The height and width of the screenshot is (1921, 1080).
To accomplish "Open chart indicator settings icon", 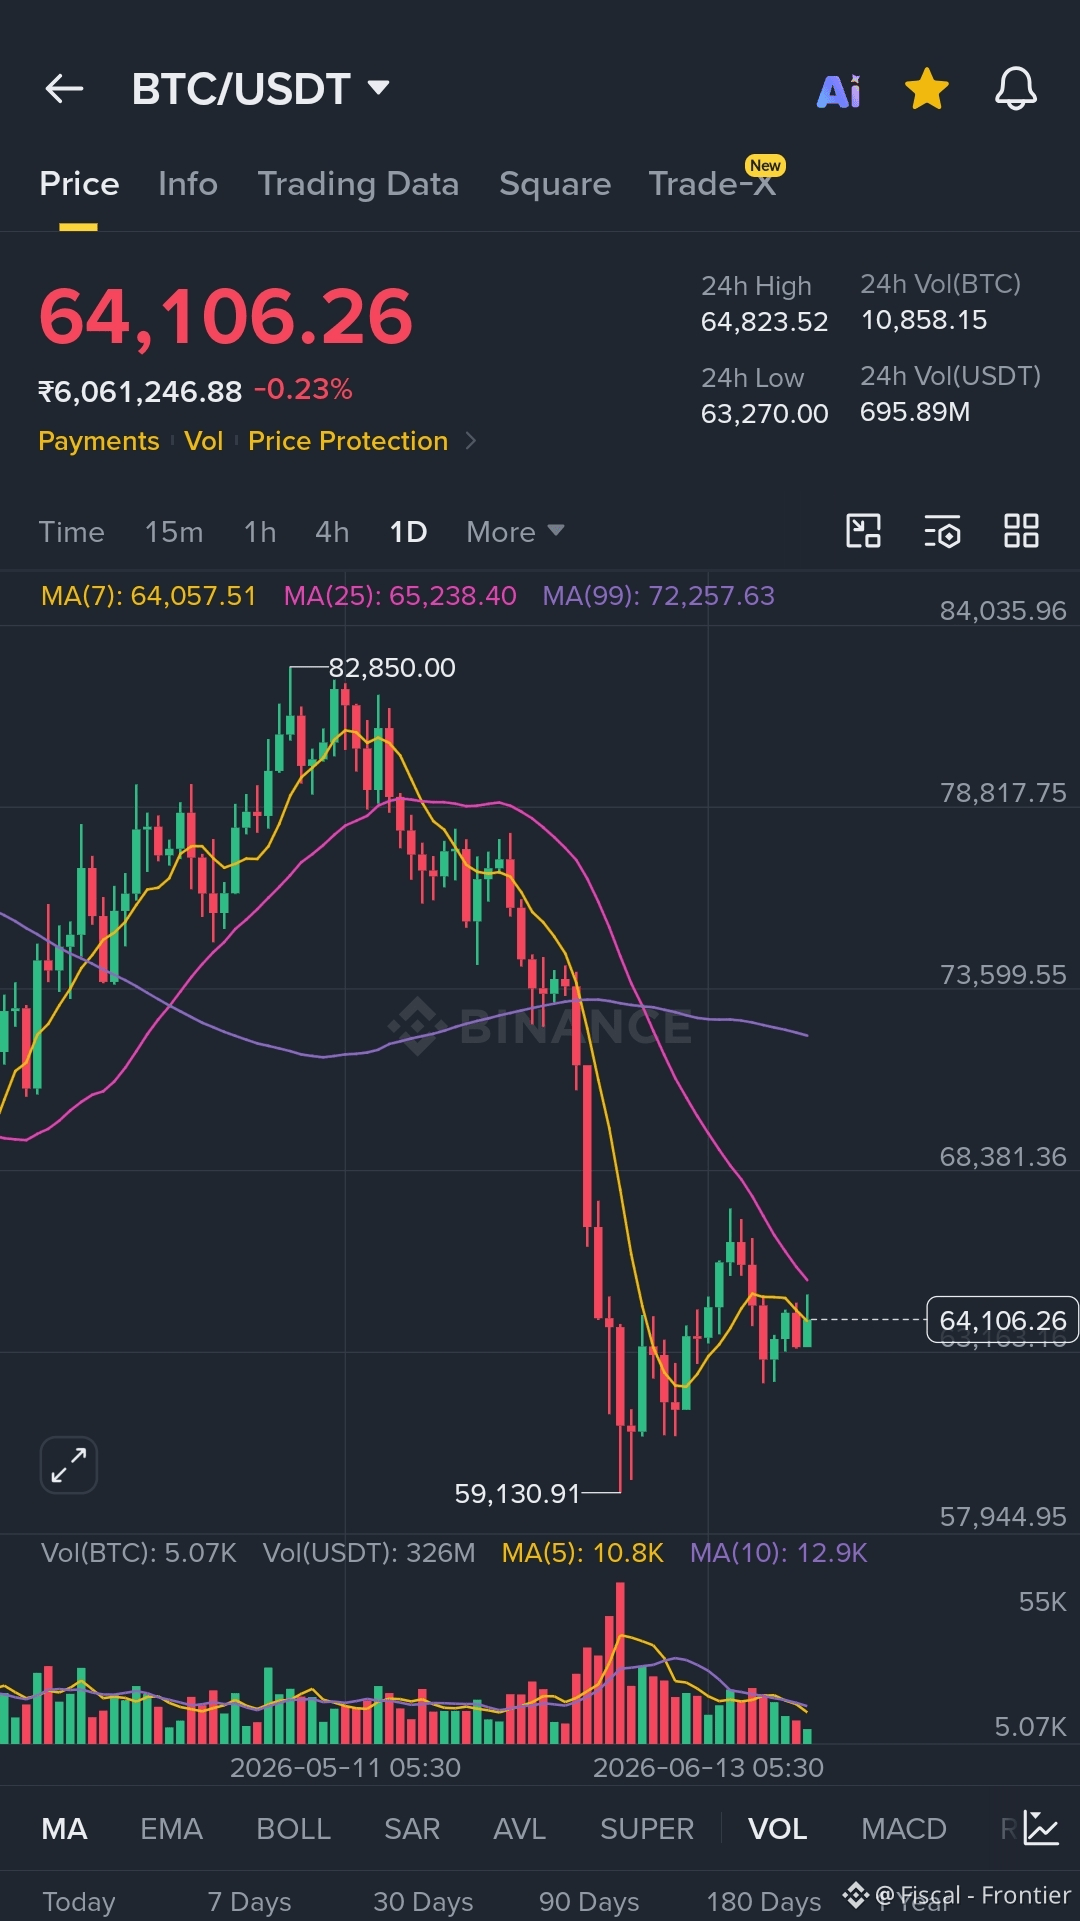I will pos(942,531).
